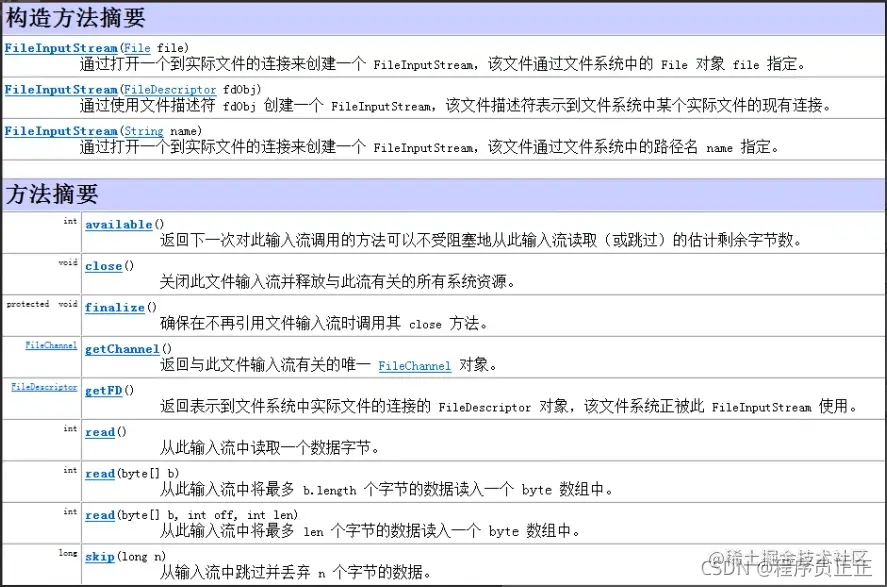Click the constructor description mentioning 文件描述符 fdObj
Image resolution: width=887 pixels, height=587 pixels.
[456, 105]
